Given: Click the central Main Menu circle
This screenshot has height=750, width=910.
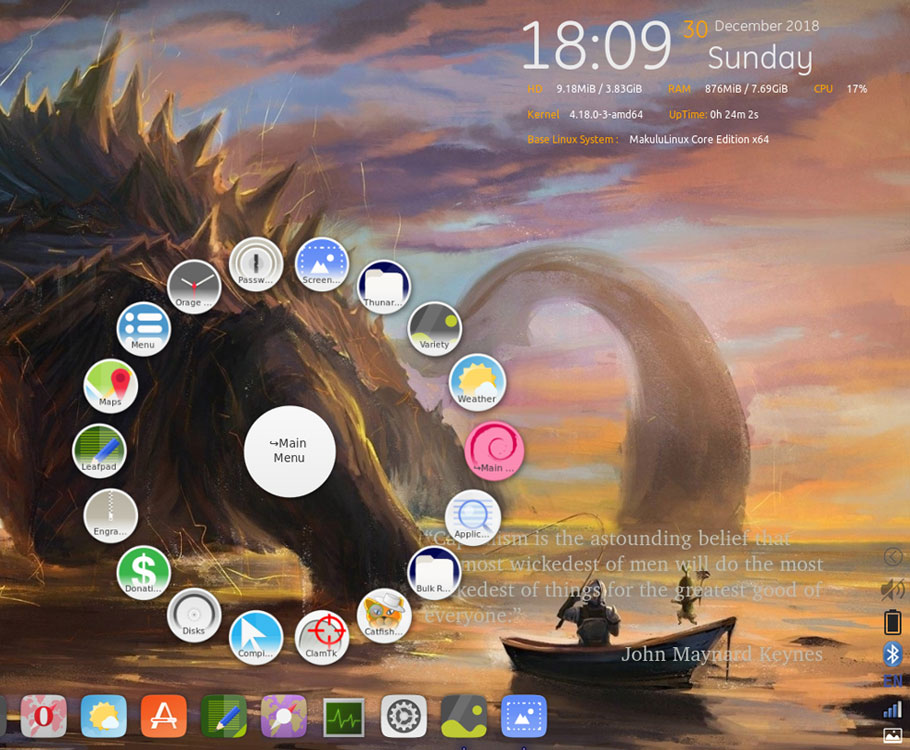Looking at the screenshot, I should tap(290, 451).
